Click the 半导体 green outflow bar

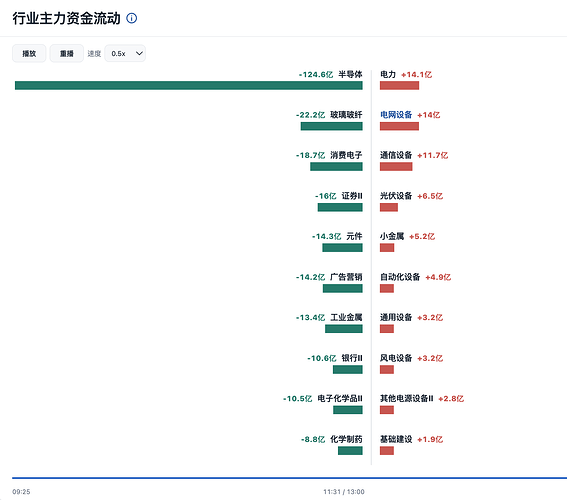tap(189, 85)
